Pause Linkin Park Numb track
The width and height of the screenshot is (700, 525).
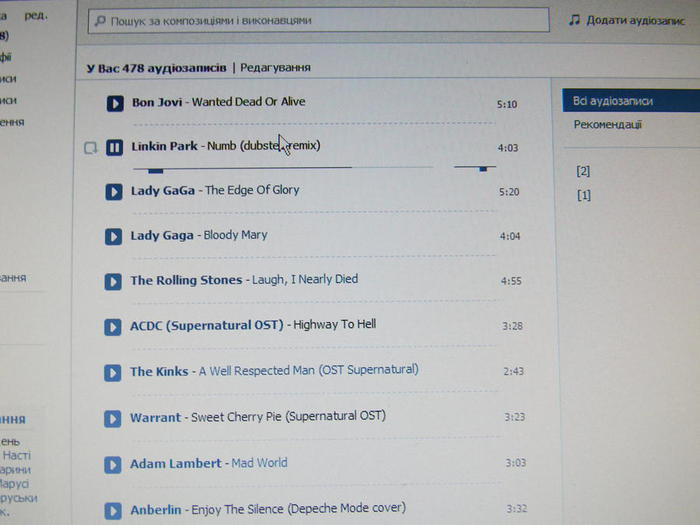point(114,147)
